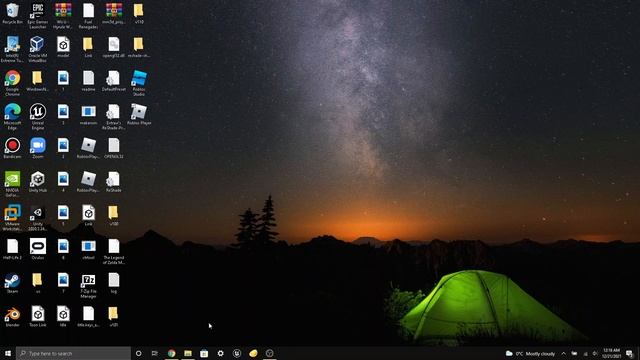Open the notification center icon

pyautogui.click(x=630, y=353)
